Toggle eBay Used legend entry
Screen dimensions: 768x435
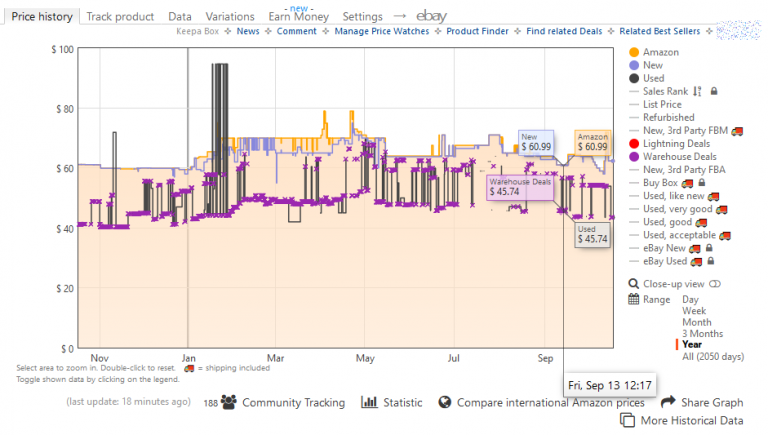click(665, 261)
